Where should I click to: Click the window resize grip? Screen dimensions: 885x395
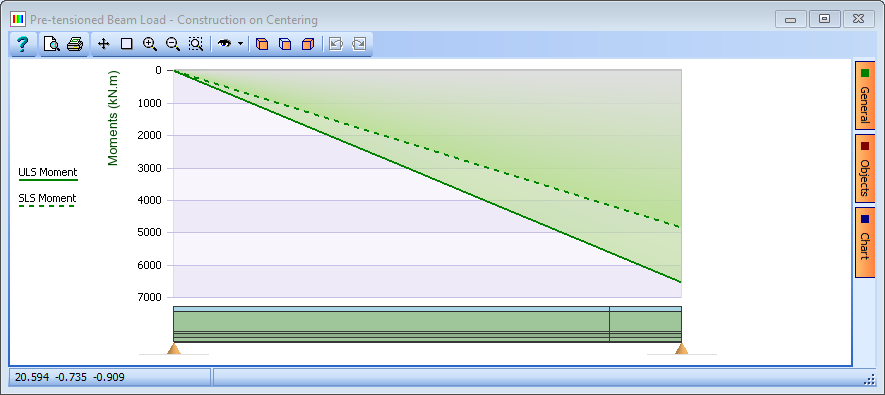point(869,379)
